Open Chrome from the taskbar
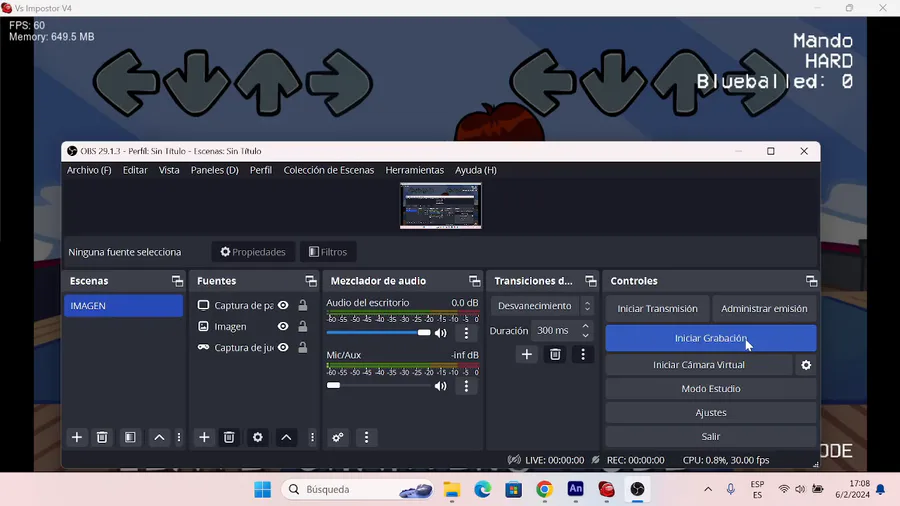Screen dimensions: 900x506 [544, 489]
